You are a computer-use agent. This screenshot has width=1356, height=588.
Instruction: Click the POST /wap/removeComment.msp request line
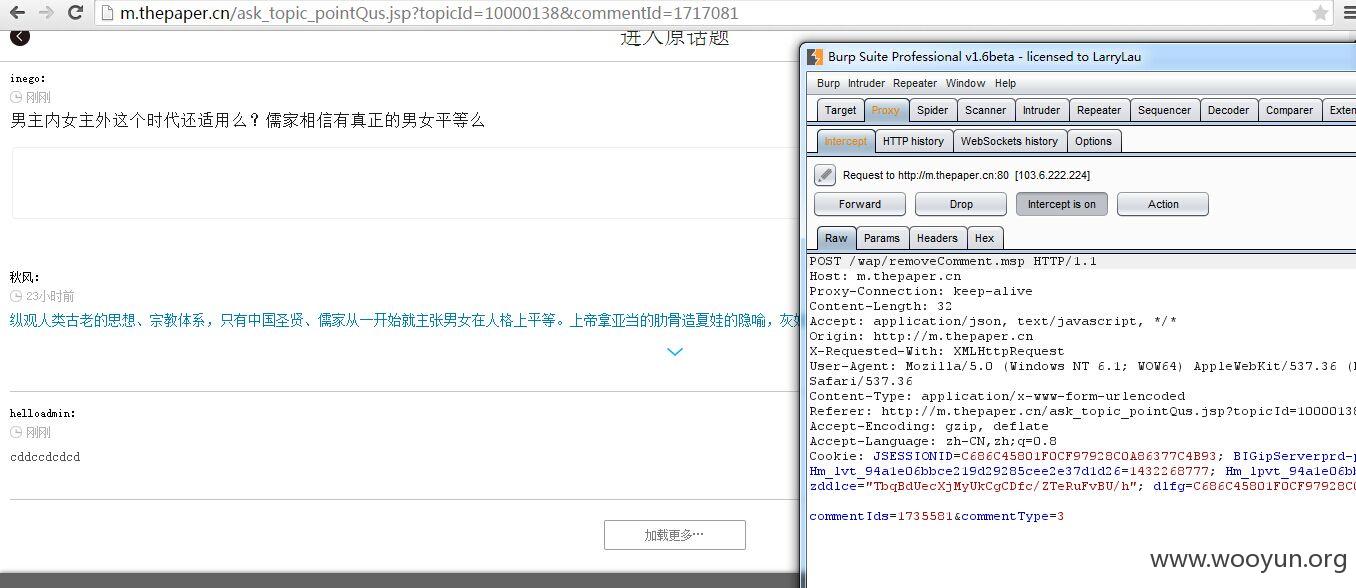(953, 261)
